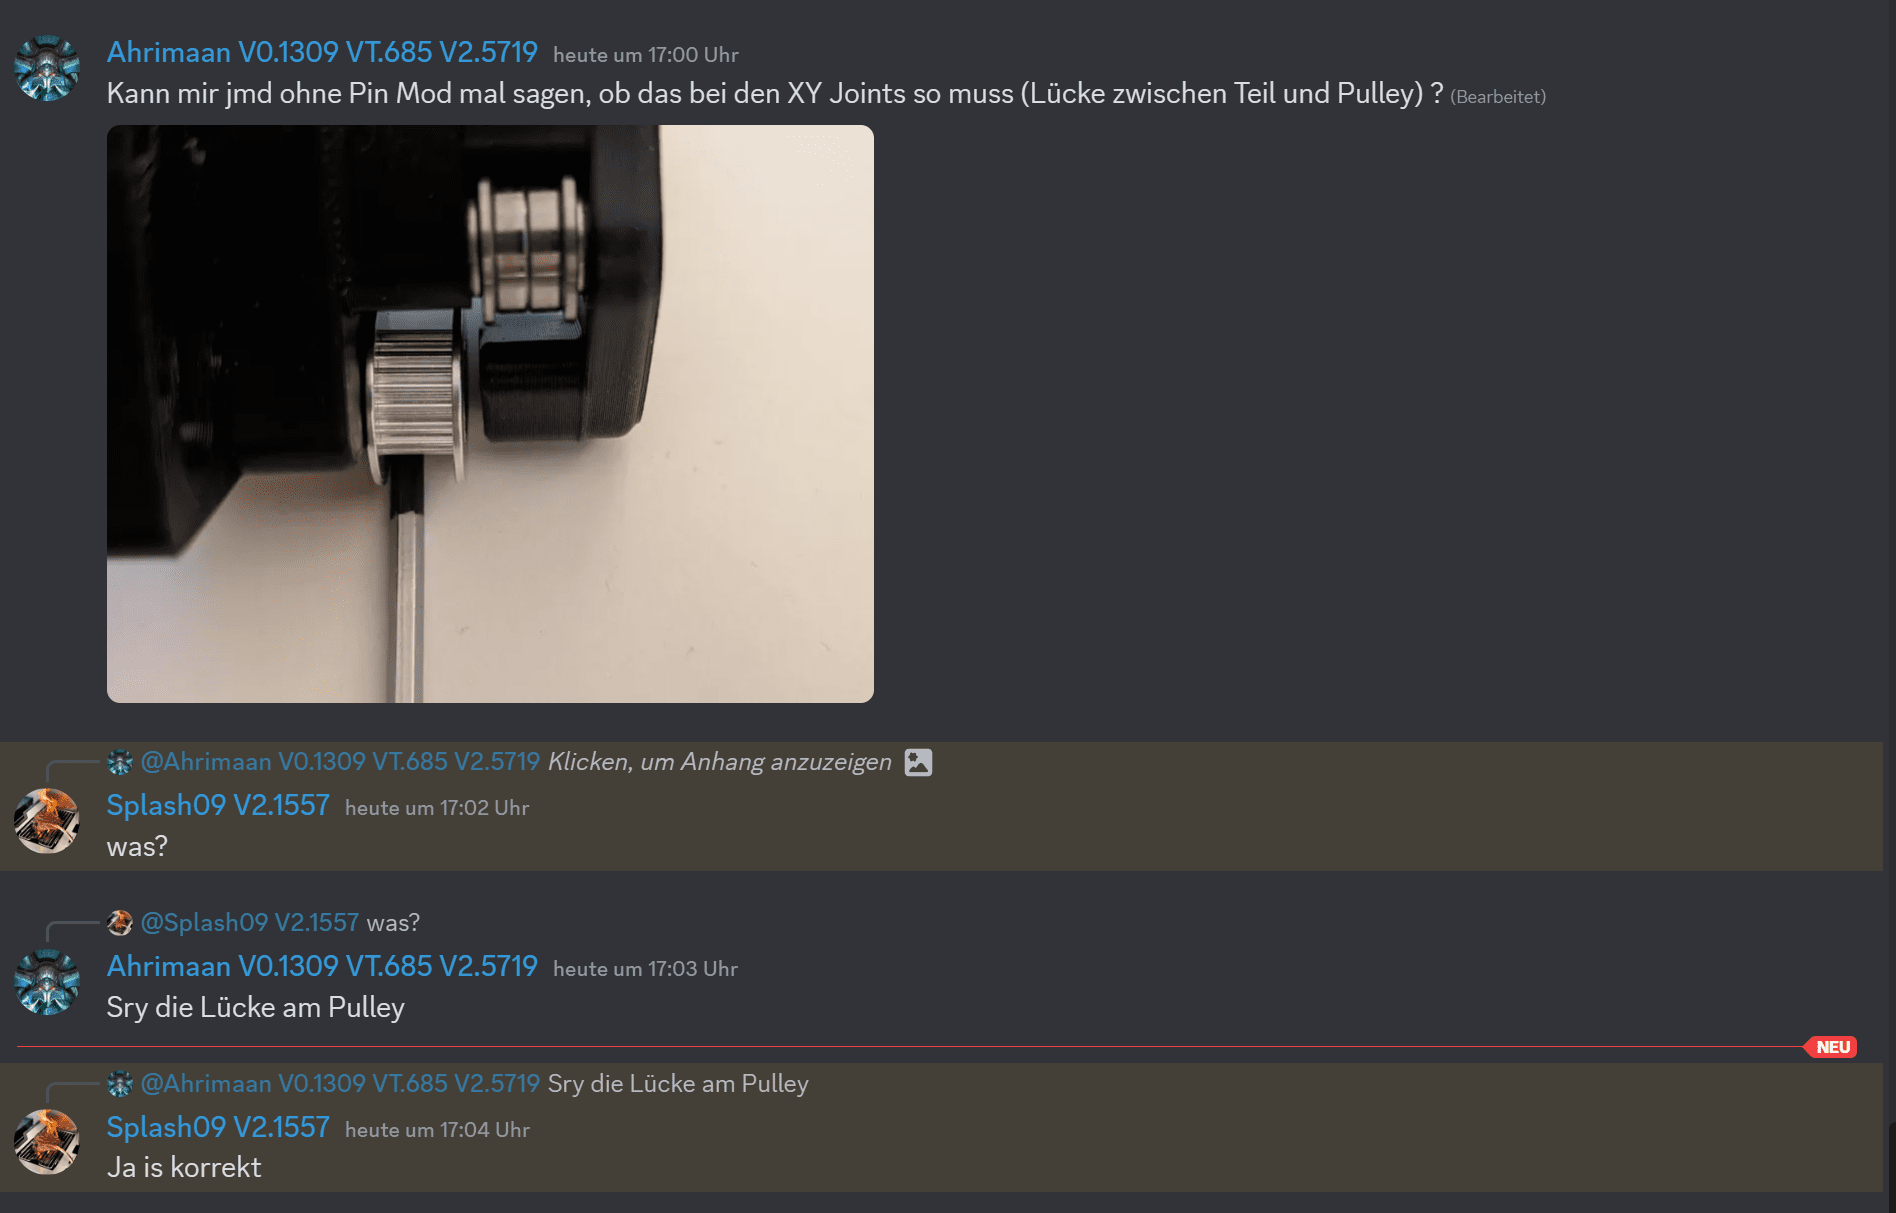Click the image attachment icon in reply preview

(x=918, y=762)
